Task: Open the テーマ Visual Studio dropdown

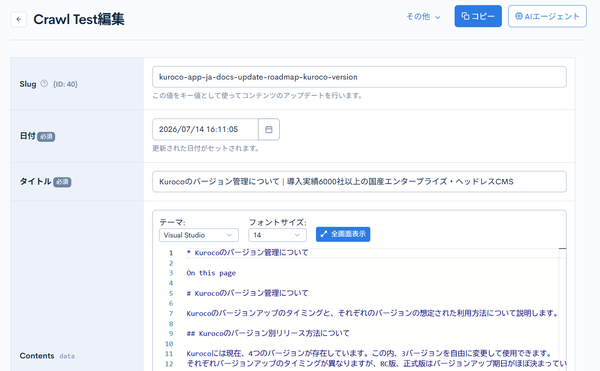Action: [199, 235]
